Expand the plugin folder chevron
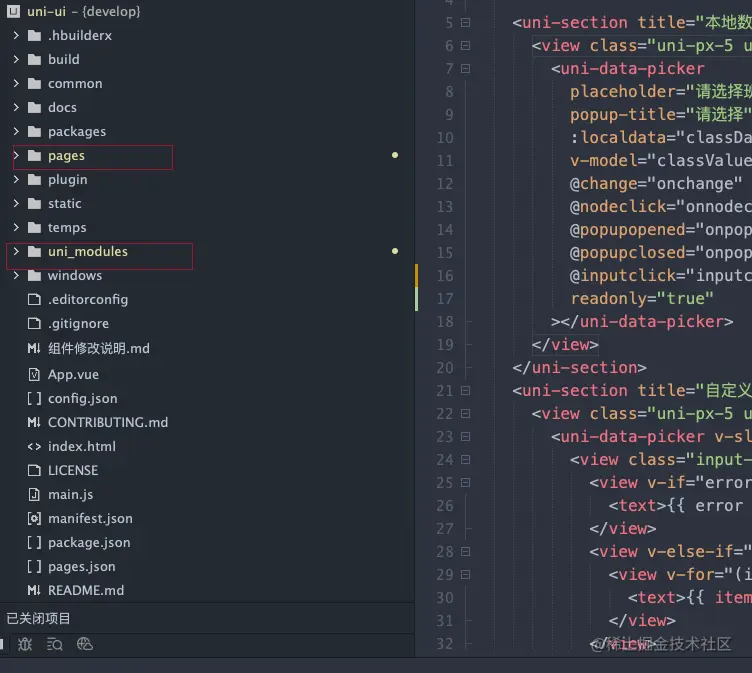752x673 pixels. (16, 179)
